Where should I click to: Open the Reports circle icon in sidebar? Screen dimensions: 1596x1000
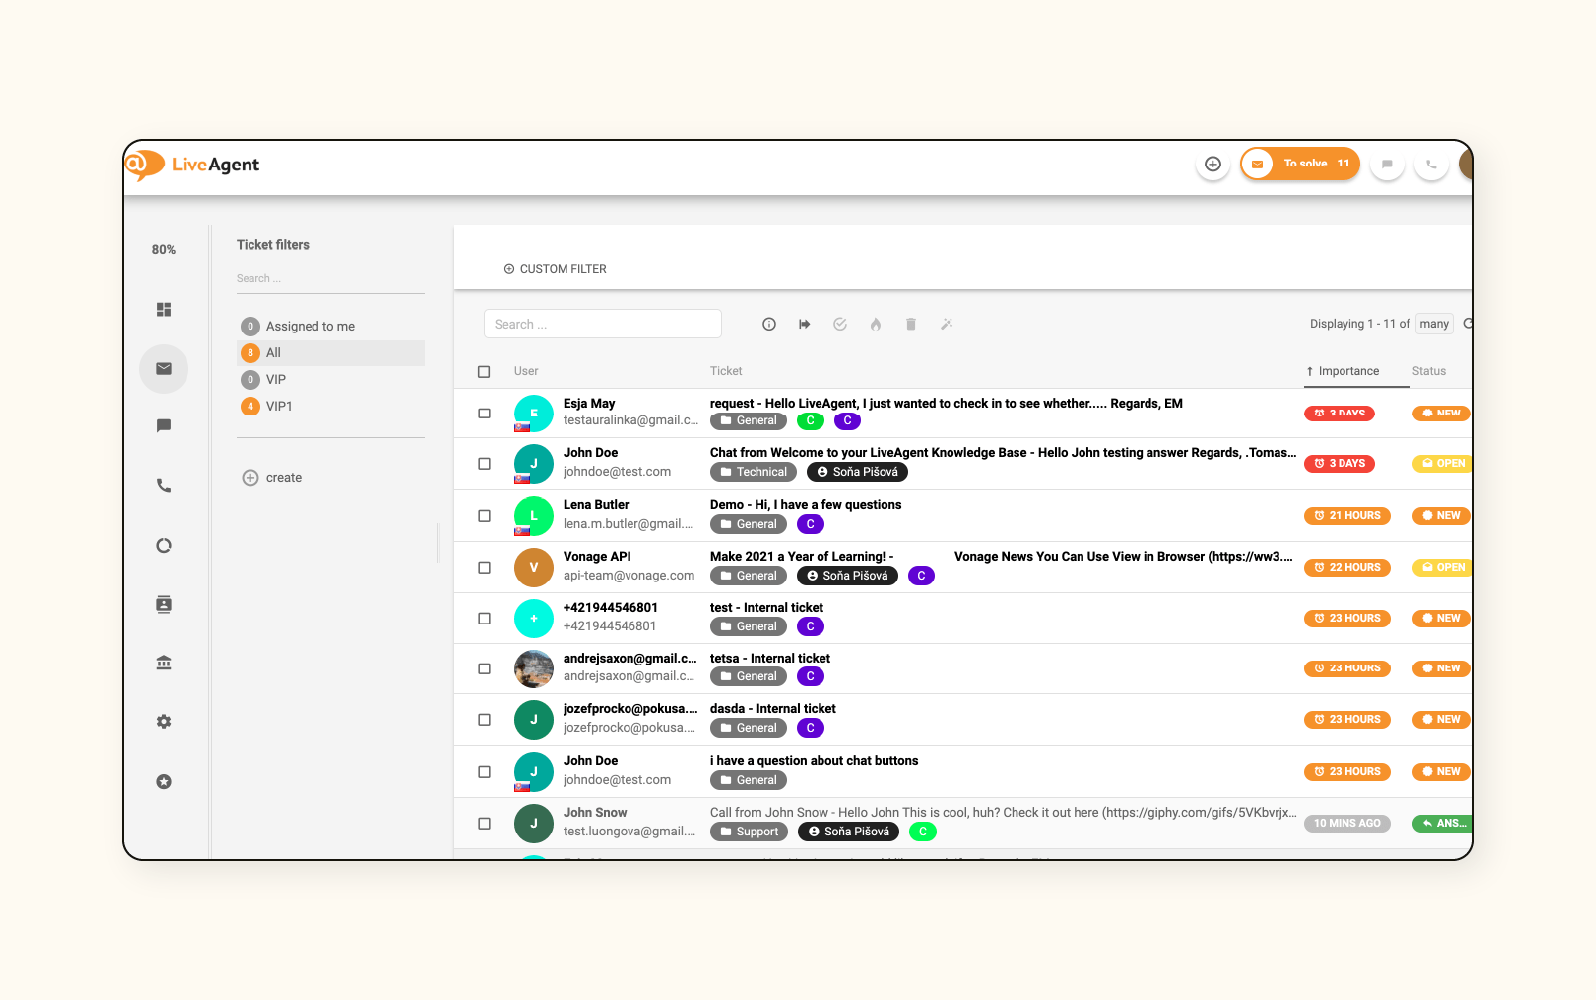point(164,546)
